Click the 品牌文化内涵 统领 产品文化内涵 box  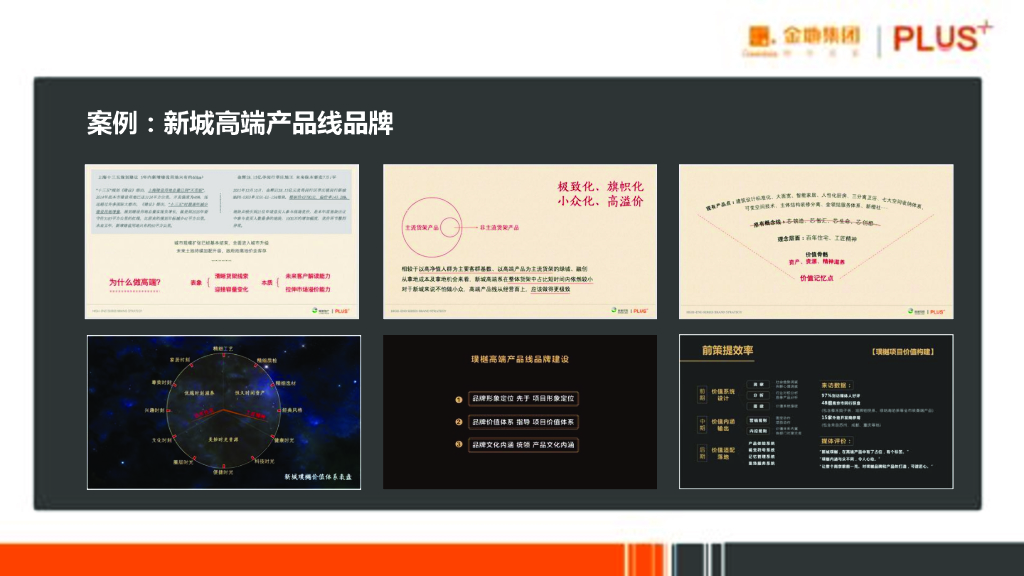pos(523,445)
